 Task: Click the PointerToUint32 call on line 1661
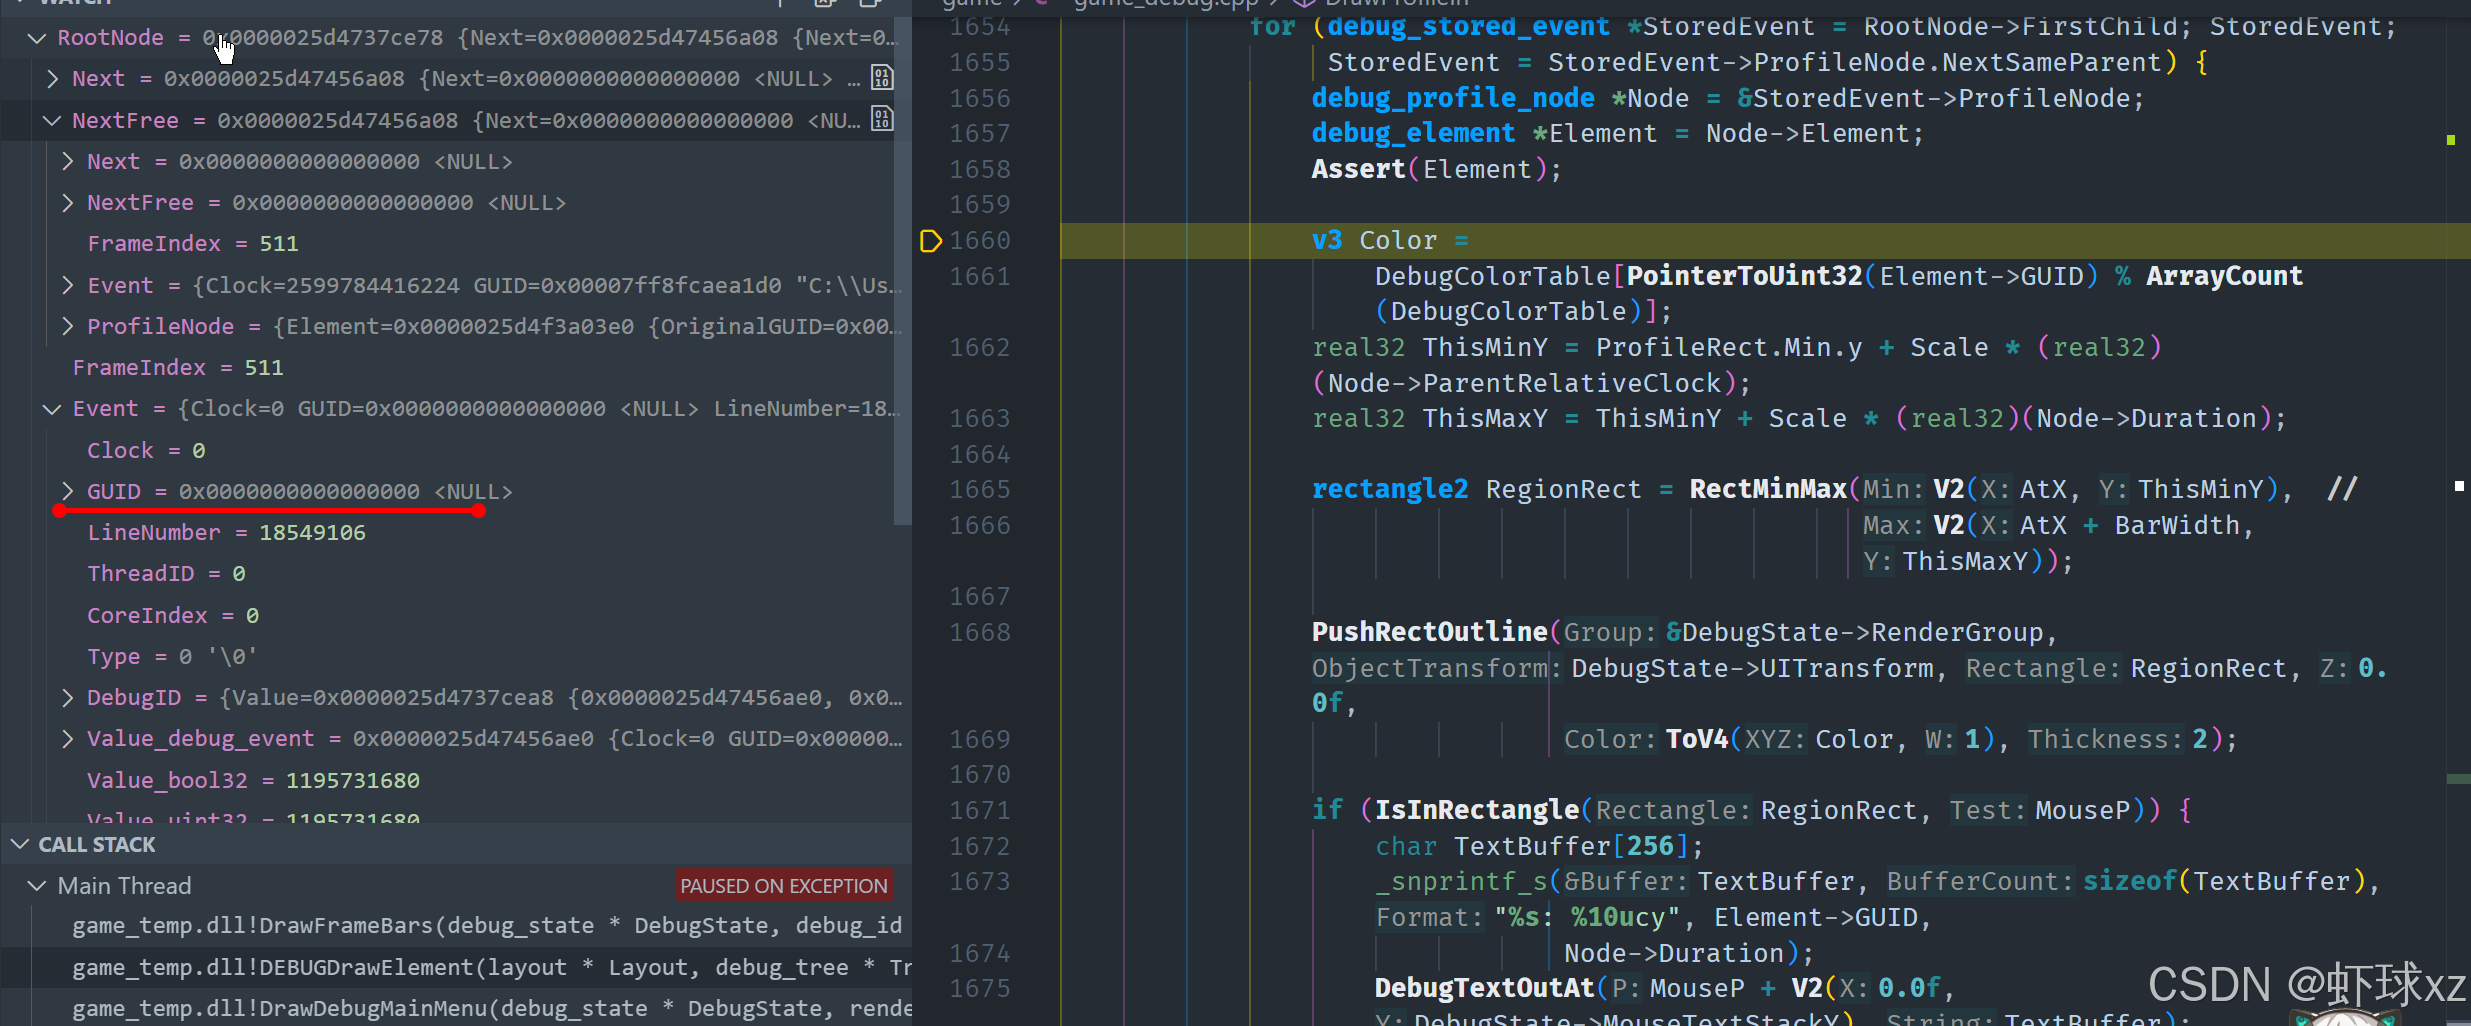point(1745,277)
